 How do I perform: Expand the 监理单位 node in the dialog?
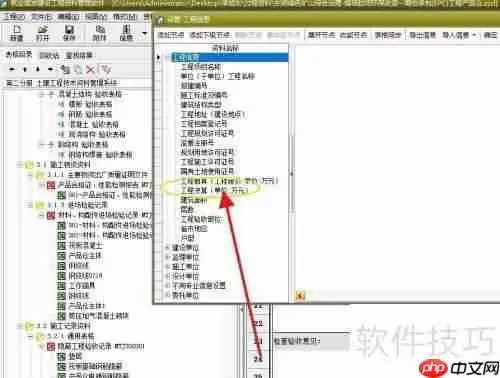tap(168, 257)
